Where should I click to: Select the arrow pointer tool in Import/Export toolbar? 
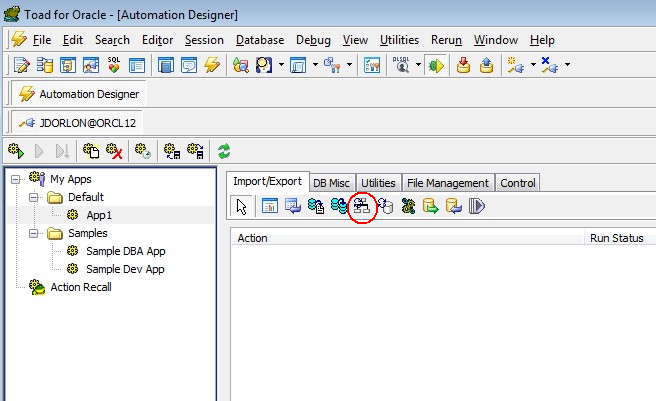[241, 207]
